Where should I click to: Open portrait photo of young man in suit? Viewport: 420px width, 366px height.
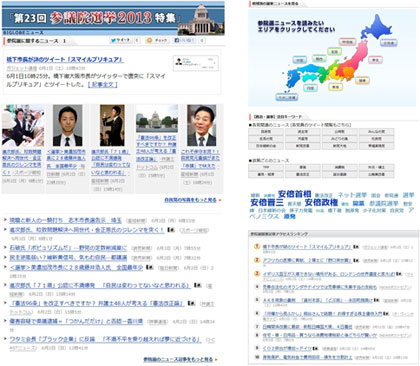68,125
